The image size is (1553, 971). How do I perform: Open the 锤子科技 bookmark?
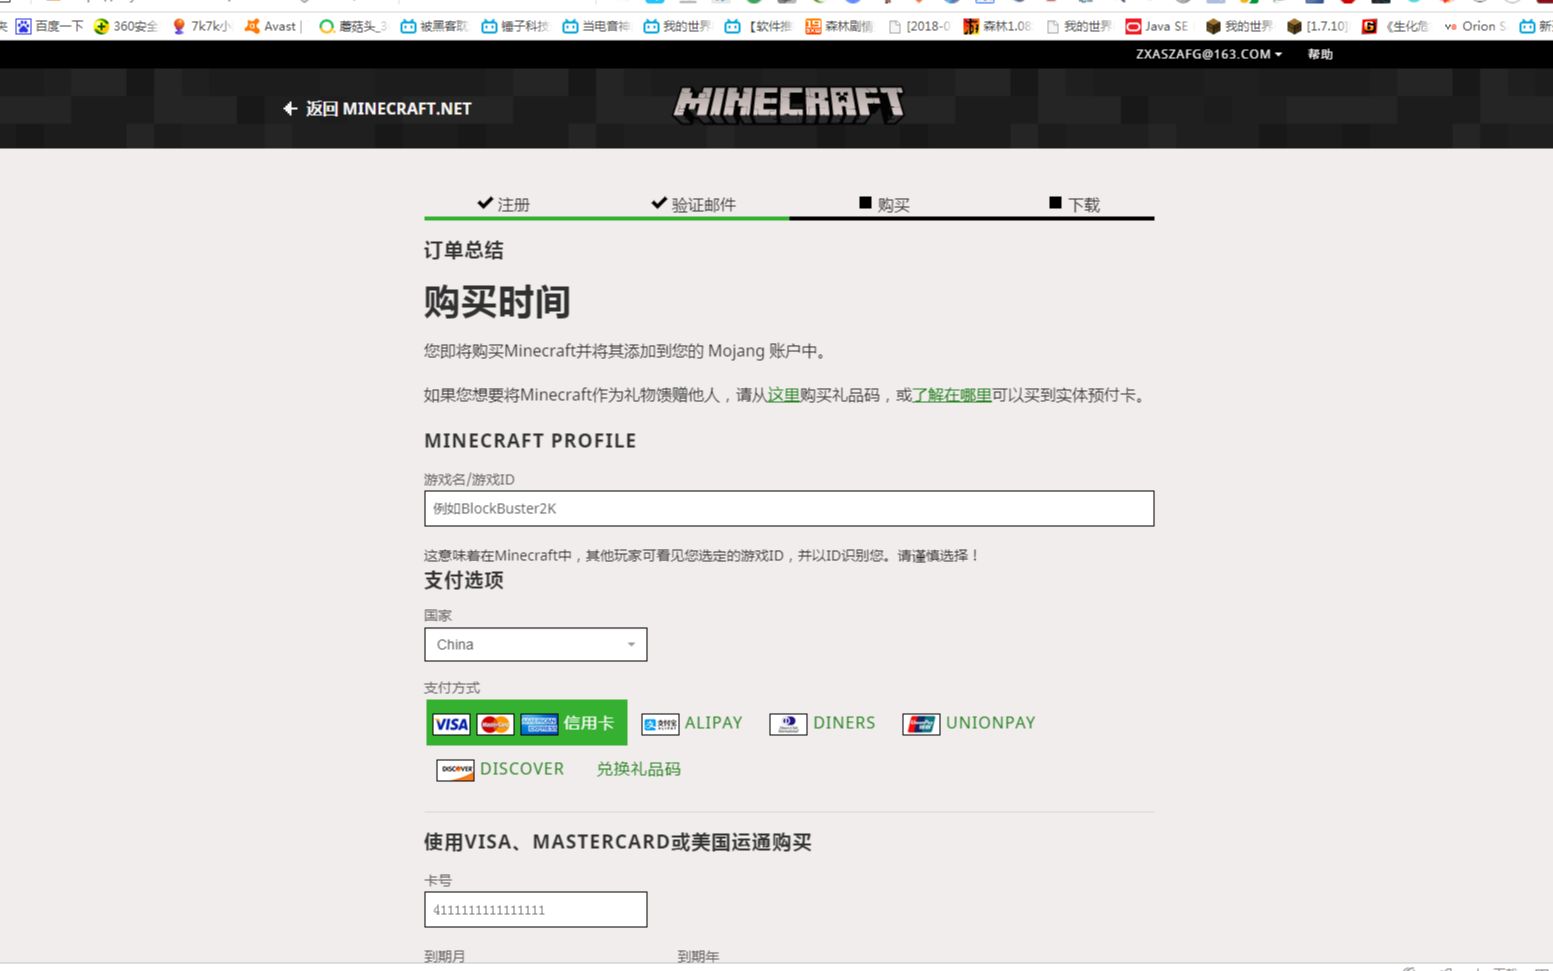click(x=515, y=26)
